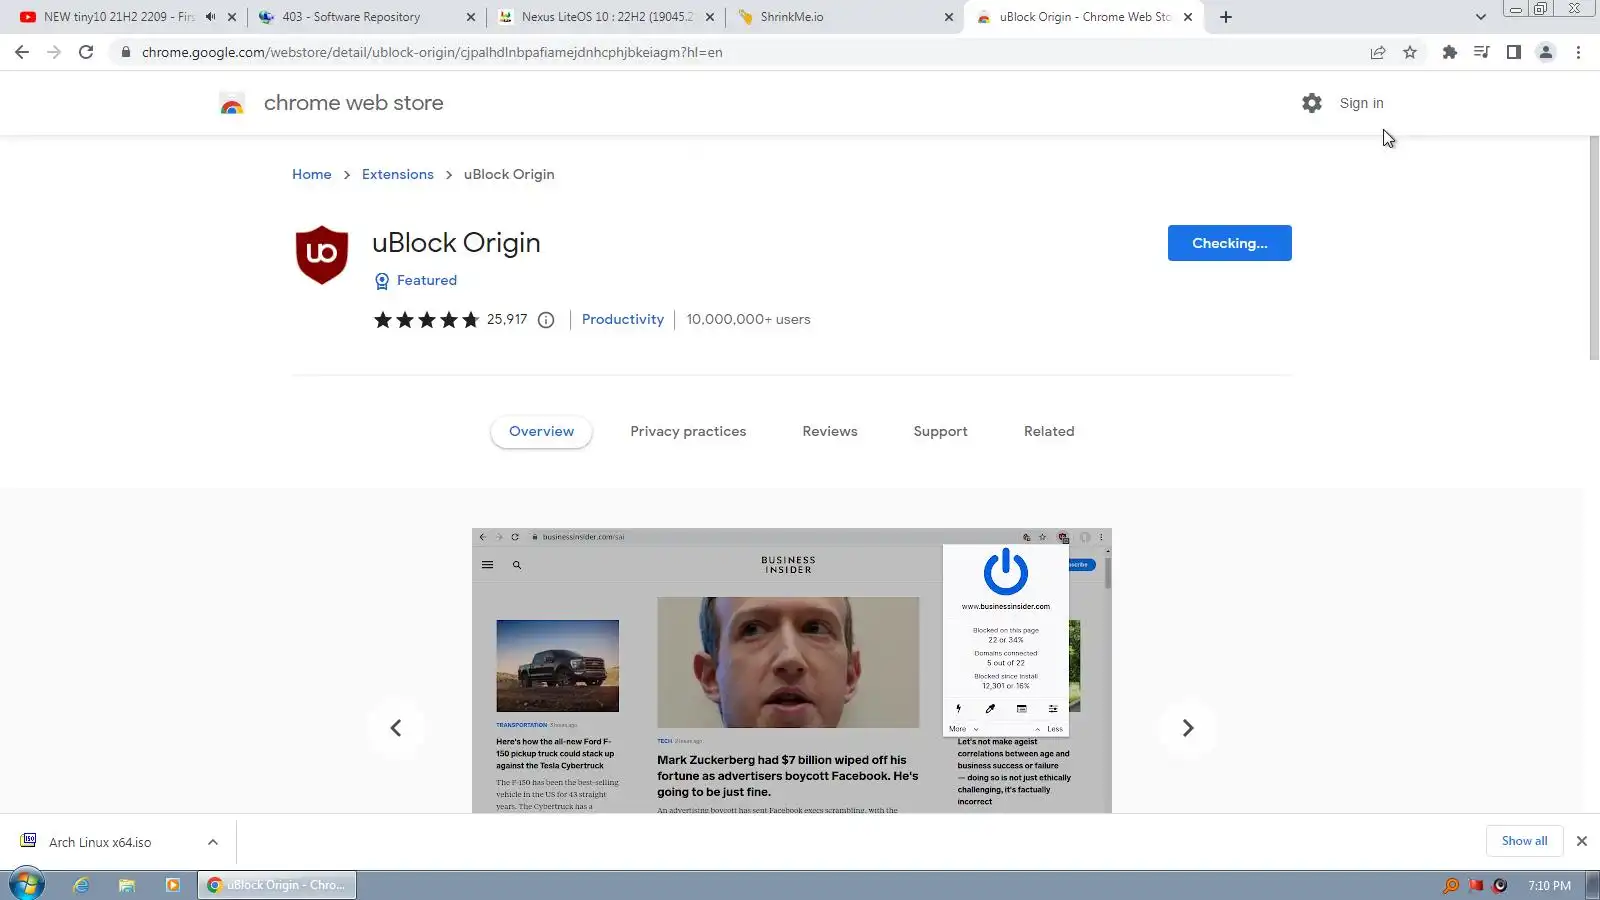Expand the tab search dropdown arrow
The image size is (1600, 900).
[1481, 17]
